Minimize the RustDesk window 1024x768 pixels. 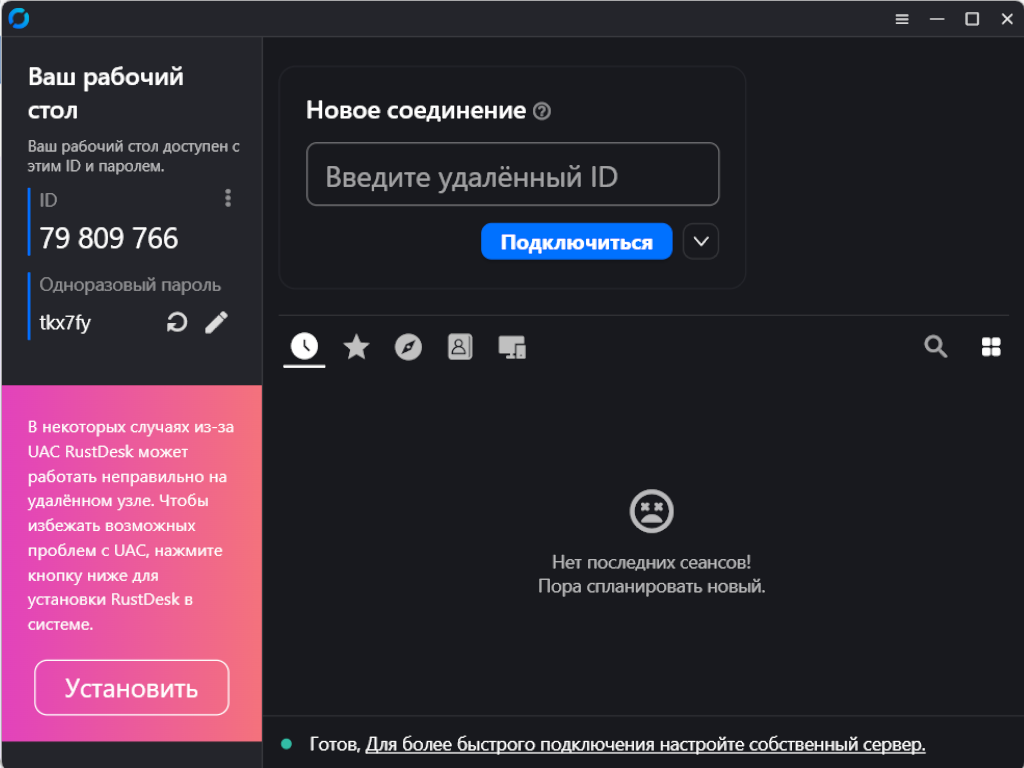(x=937, y=19)
